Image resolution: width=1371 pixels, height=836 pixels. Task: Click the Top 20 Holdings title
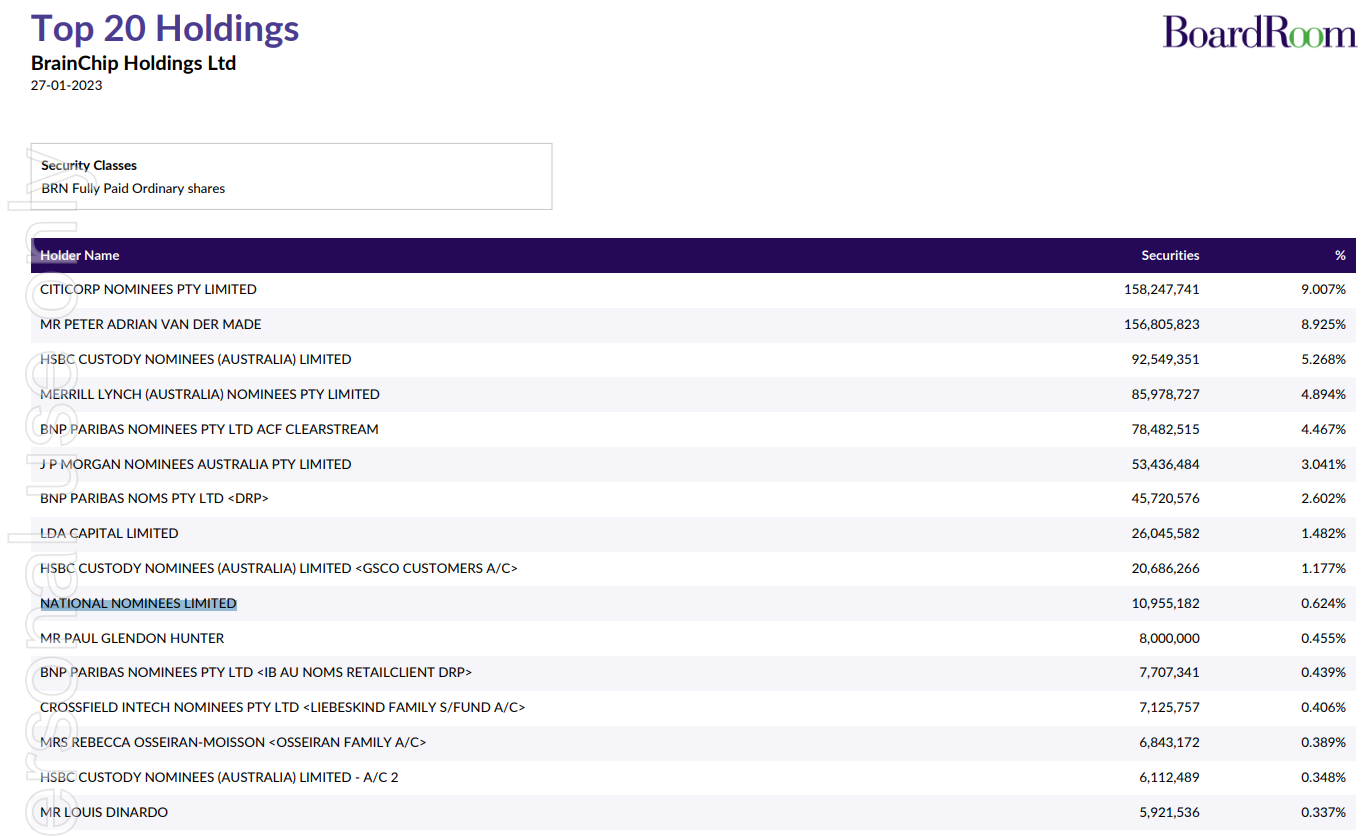click(165, 28)
